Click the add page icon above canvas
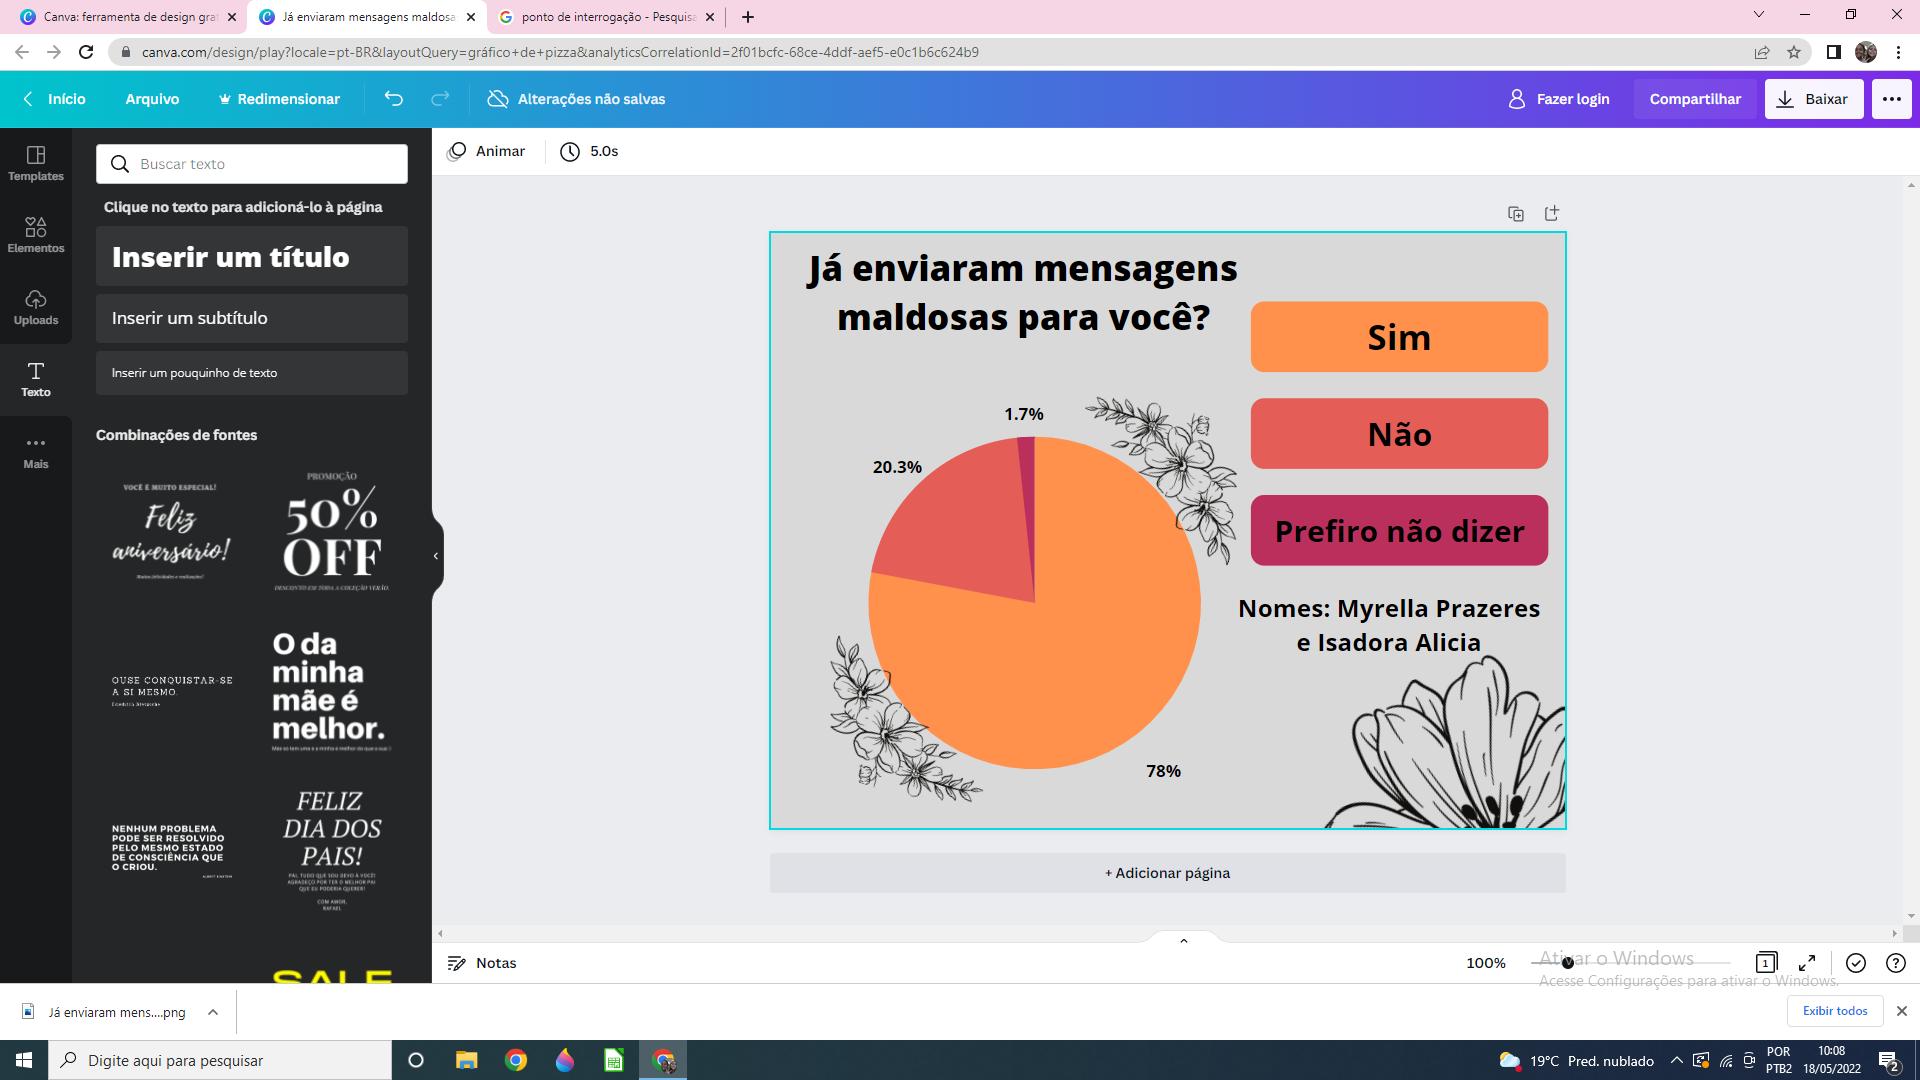The height and width of the screenshot is (1080, 1920). click(x=1552, y=213)
